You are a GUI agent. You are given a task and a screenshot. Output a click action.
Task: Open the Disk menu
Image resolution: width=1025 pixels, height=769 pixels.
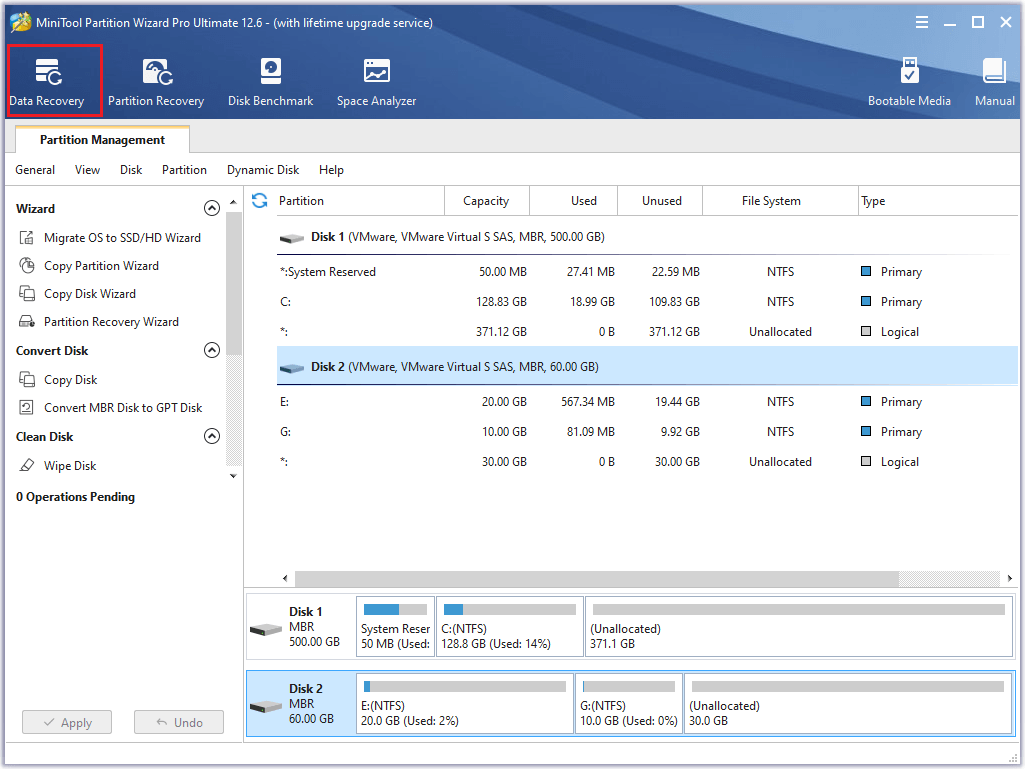pos(131,170)
